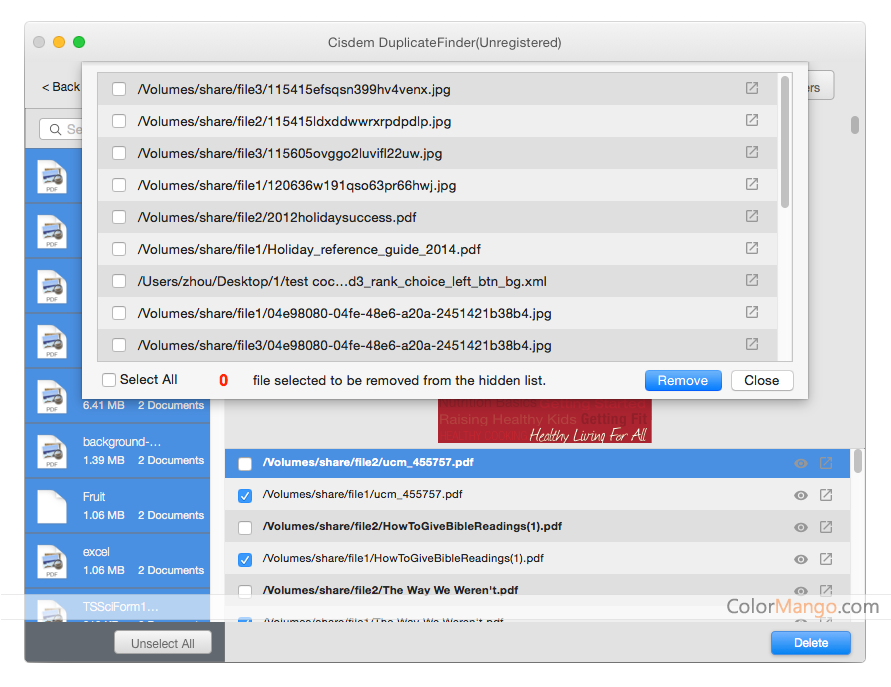Click reveal icon for file2/HowToGiveBibleReadings(1).pdf
891x687 pixels.
pos(826,527)
